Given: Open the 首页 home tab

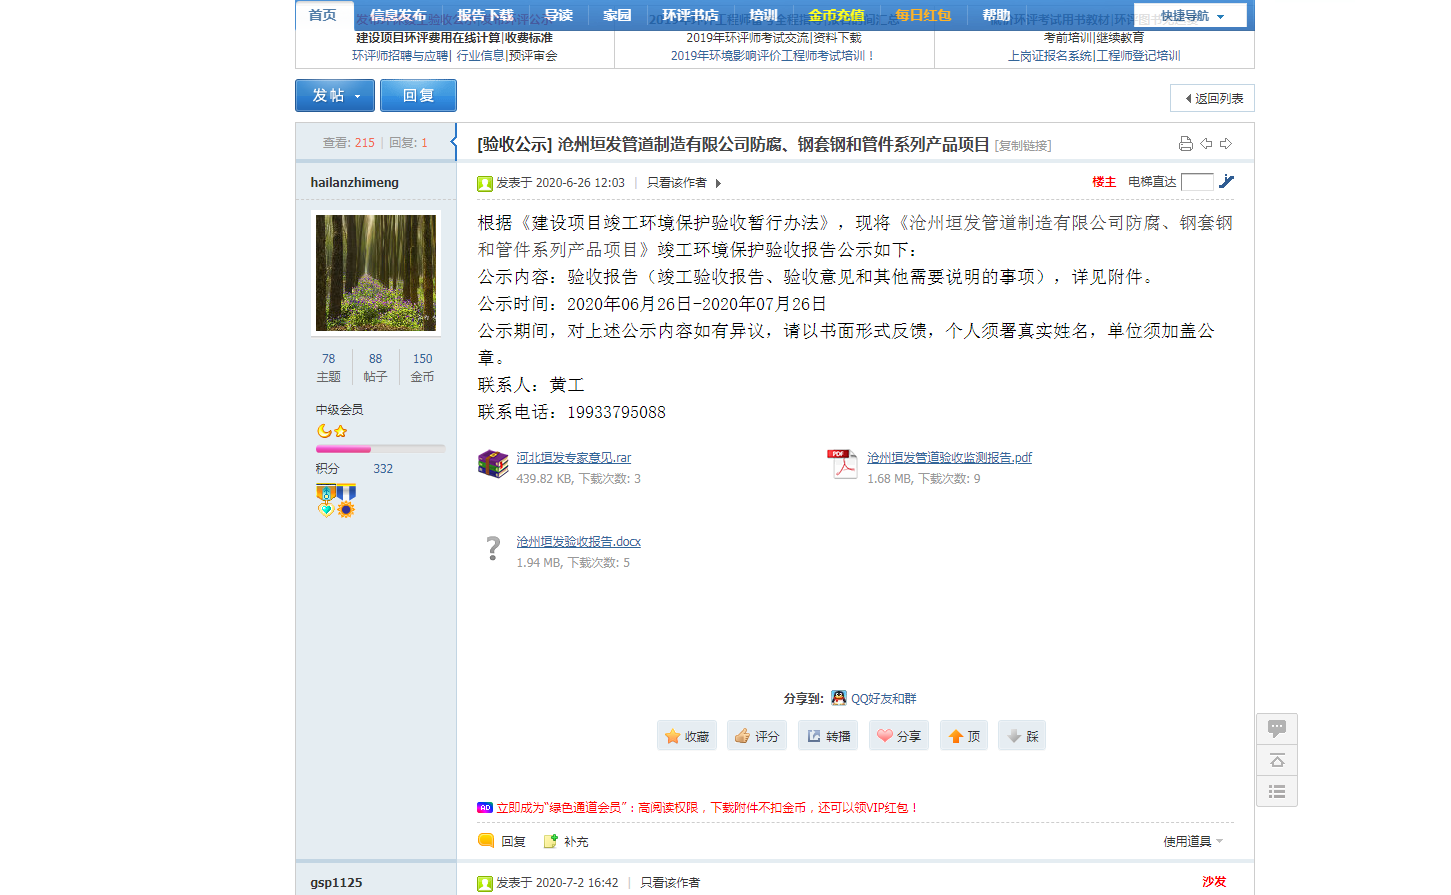Looking at the screenshot, I should click(322, 15).
